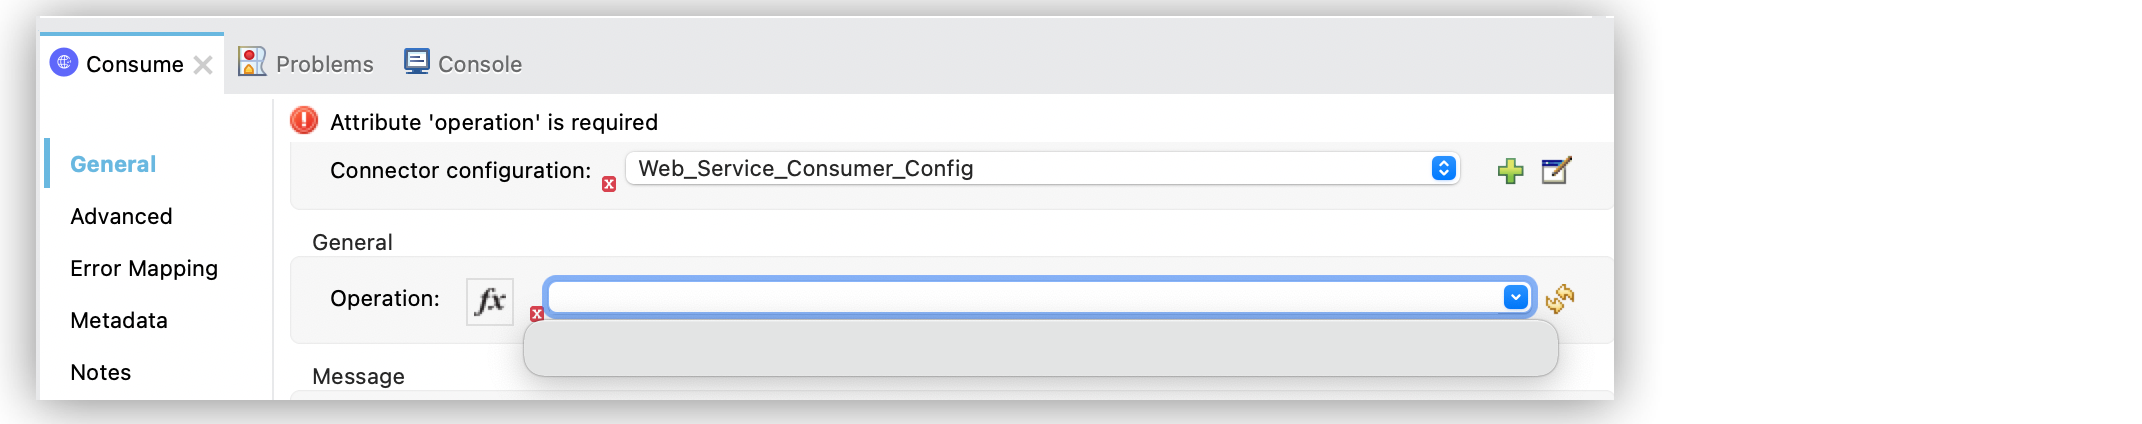Screen dimensions: 2142x424
Task: Expand the Operation dropdown arrow
Action: click(x=1516, y=297)
